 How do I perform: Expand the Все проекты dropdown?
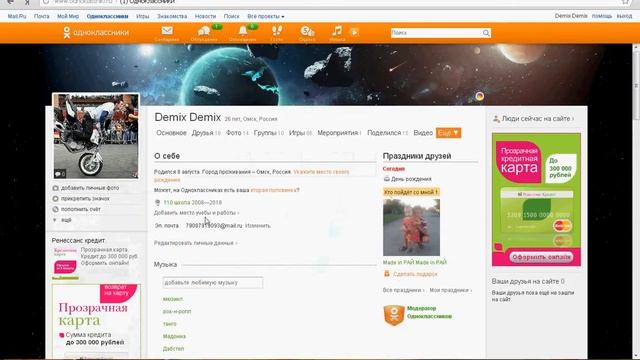point(266,16)
